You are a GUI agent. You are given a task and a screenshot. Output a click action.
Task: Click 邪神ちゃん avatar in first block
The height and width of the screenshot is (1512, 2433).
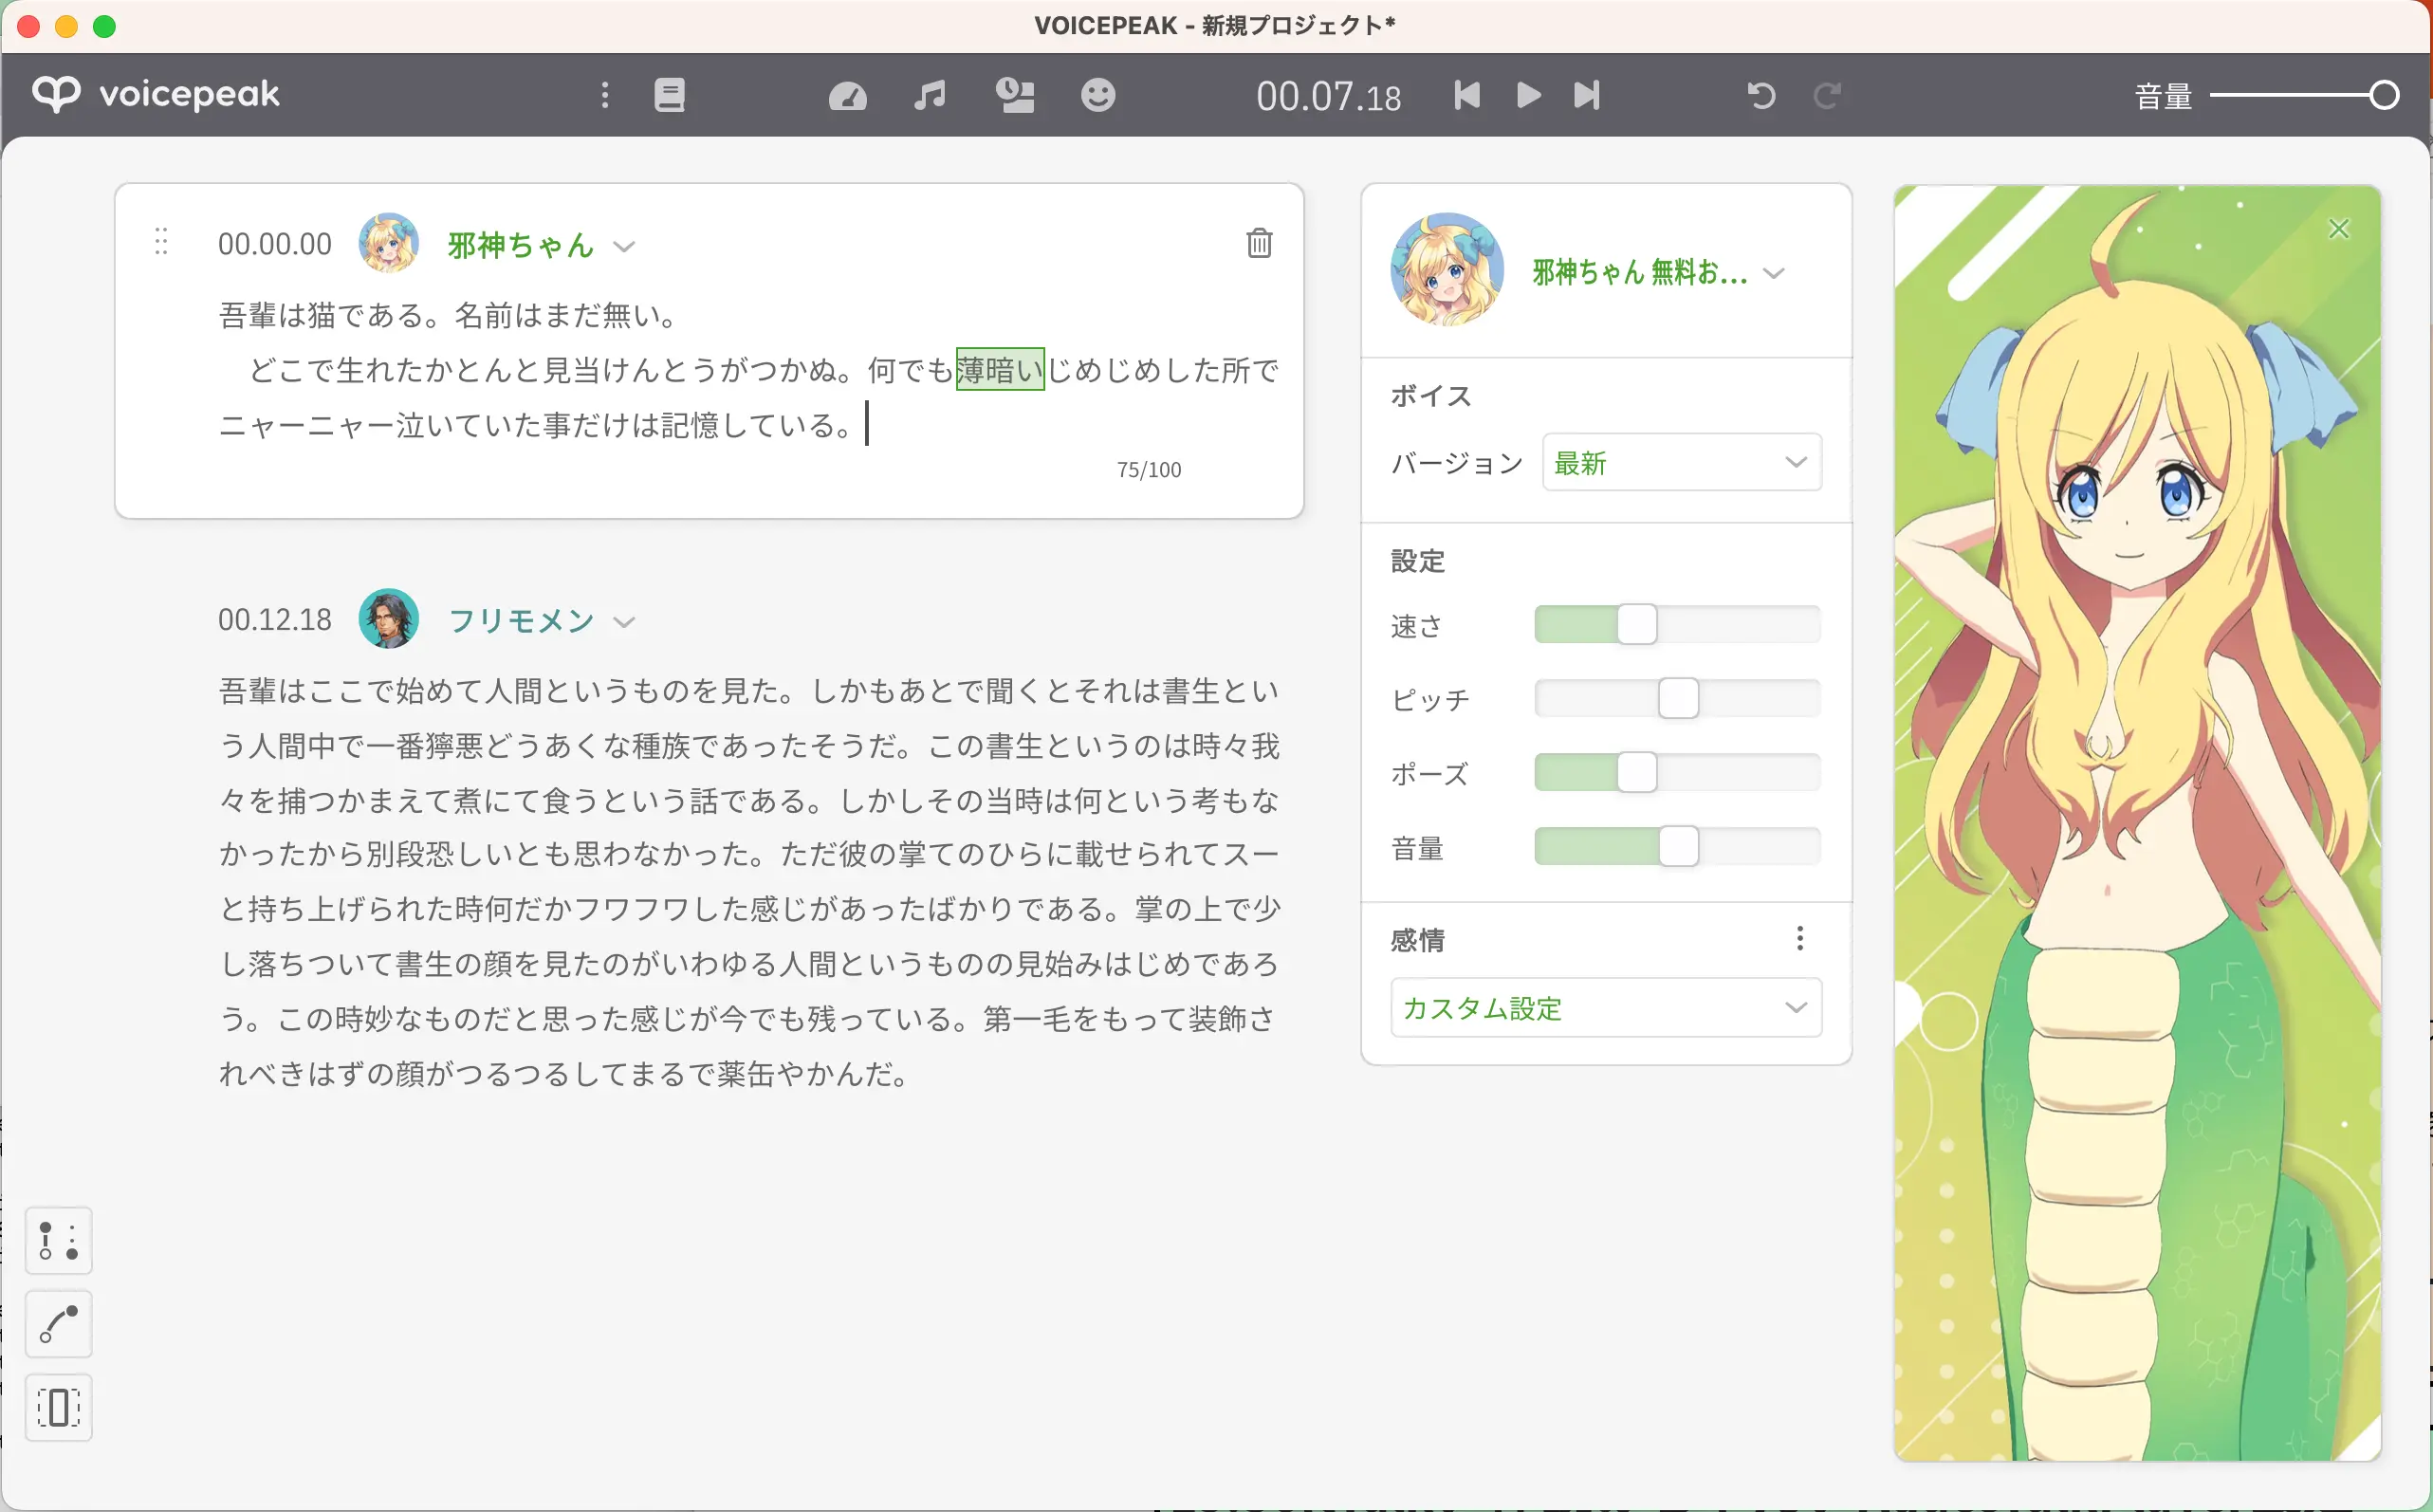(388, 243)
